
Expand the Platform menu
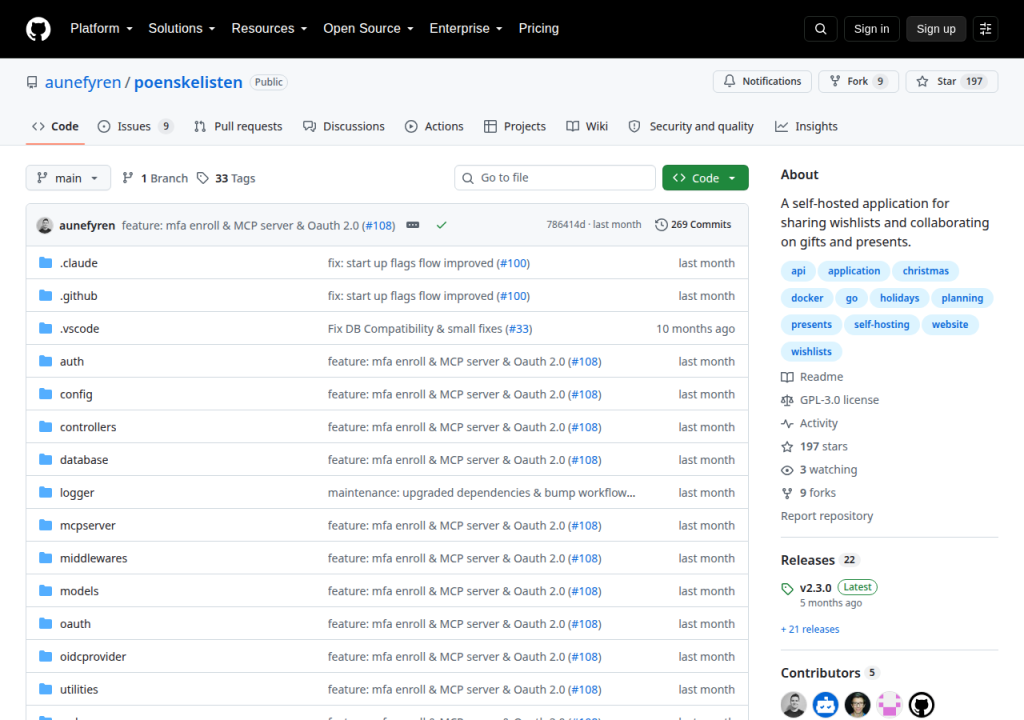click(101, 29)
